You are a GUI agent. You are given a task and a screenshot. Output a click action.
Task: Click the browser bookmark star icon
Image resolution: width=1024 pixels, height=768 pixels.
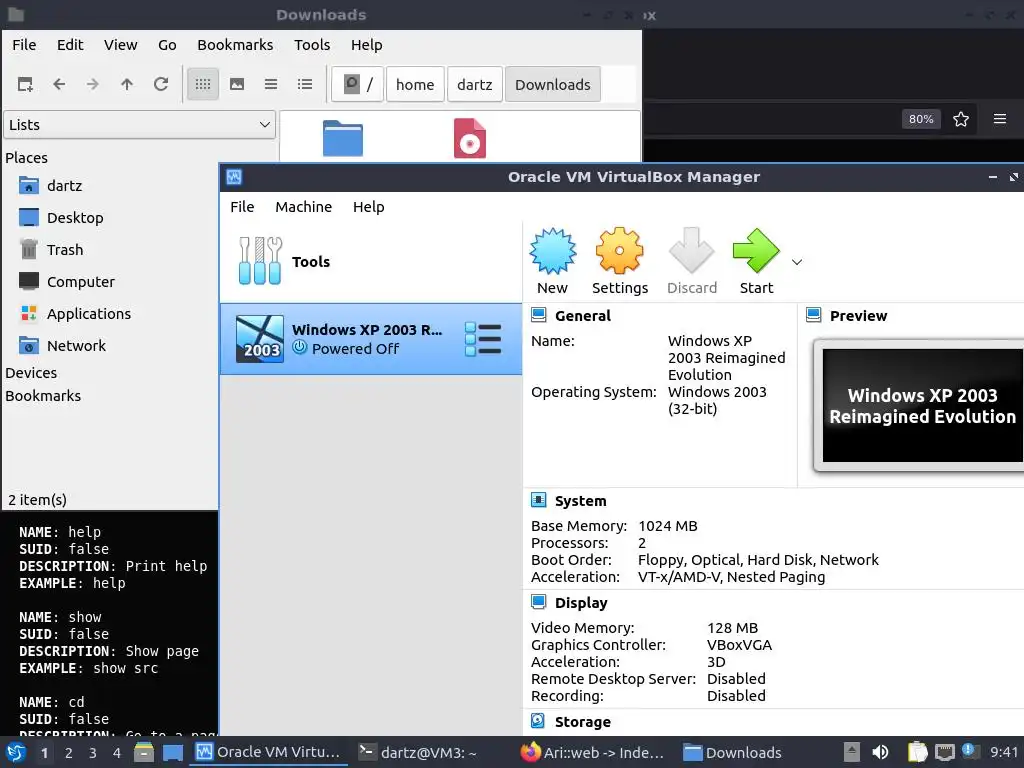(x=961, y=120)
